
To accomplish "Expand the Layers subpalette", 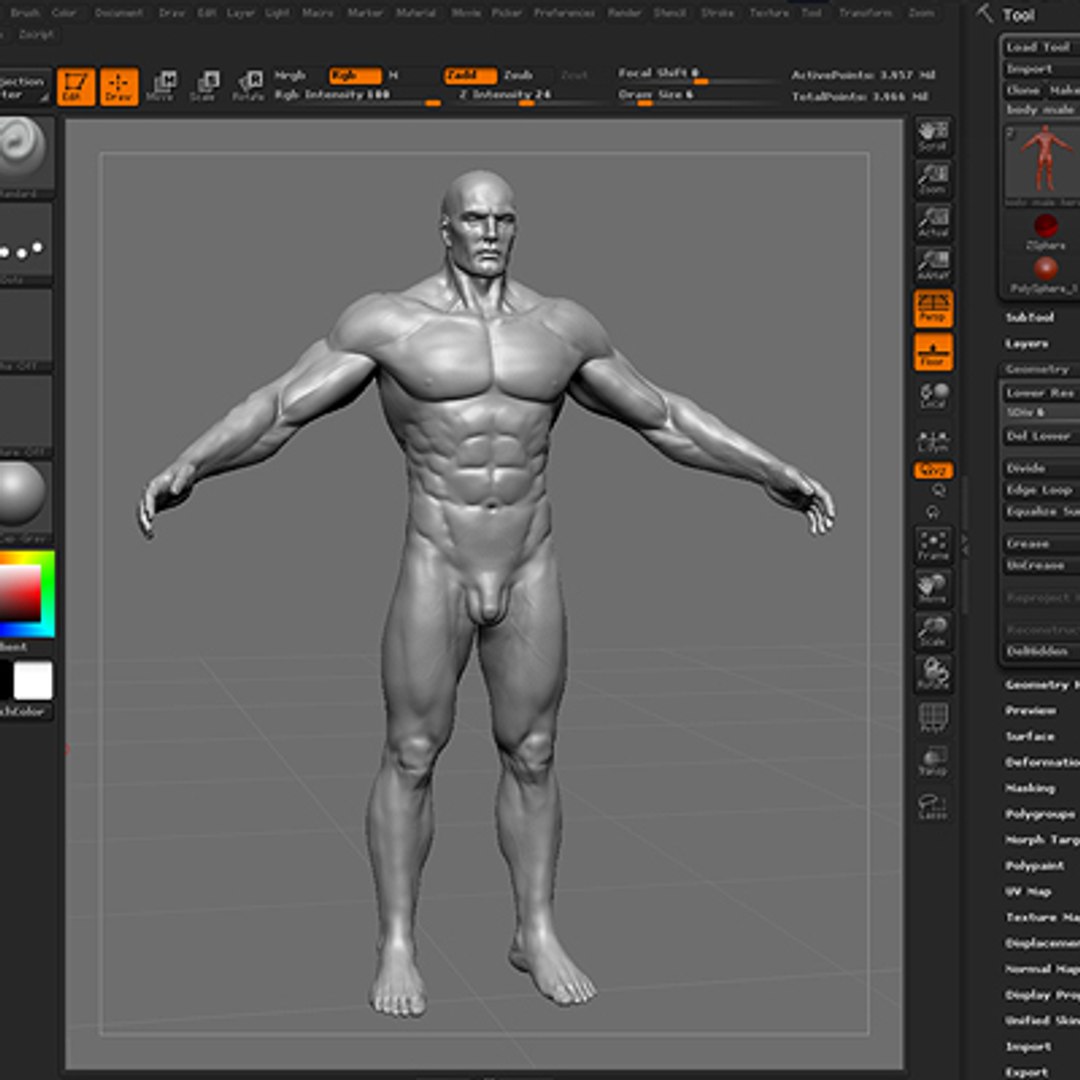I will [1026, 344].
